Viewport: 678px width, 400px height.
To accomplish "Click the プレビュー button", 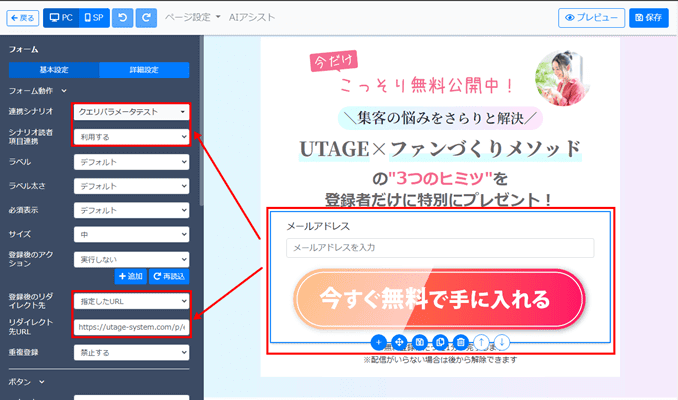I will (591, 18).
